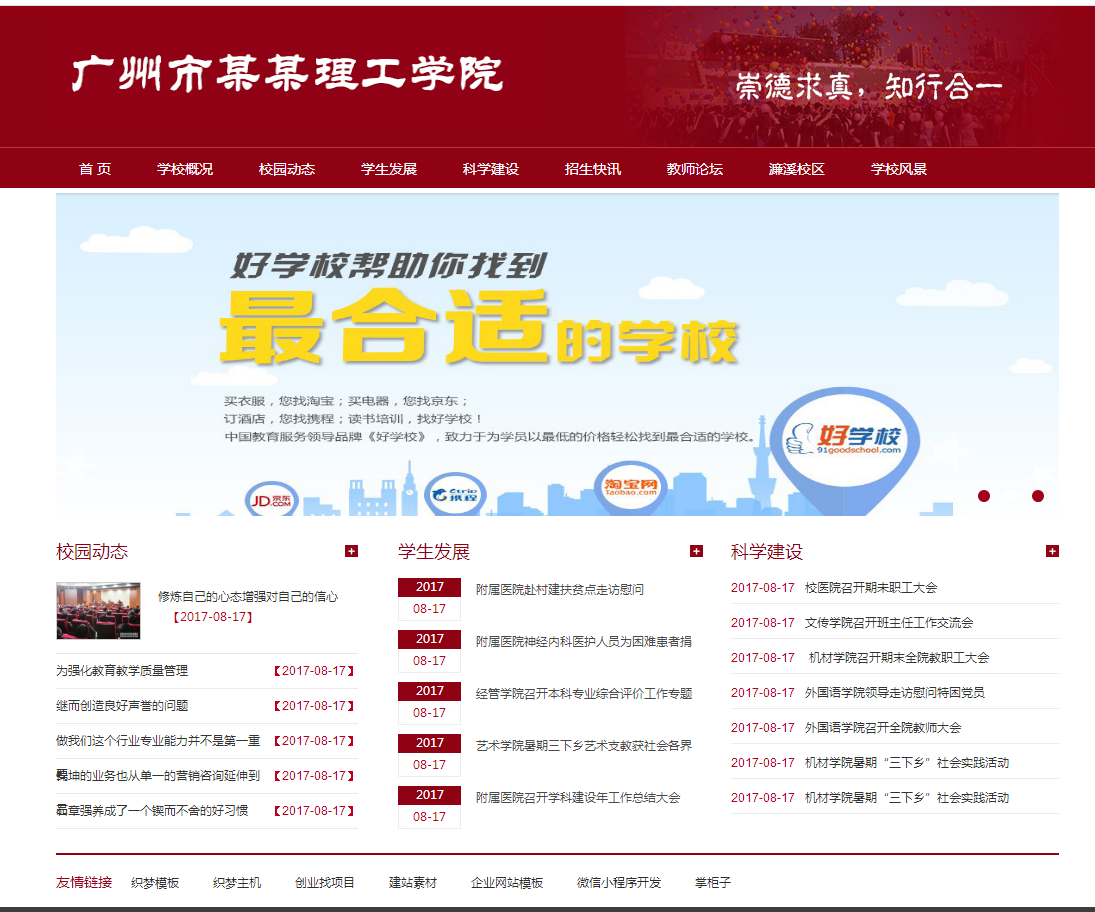1095x912 pixels.
Task: Click plus icon beside 校园动态 heading
Action: [351, 551]
